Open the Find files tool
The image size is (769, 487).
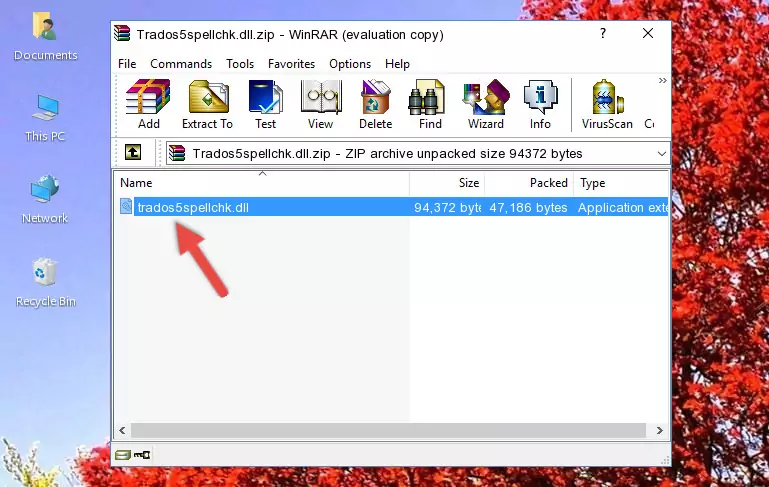coord(430,104)
